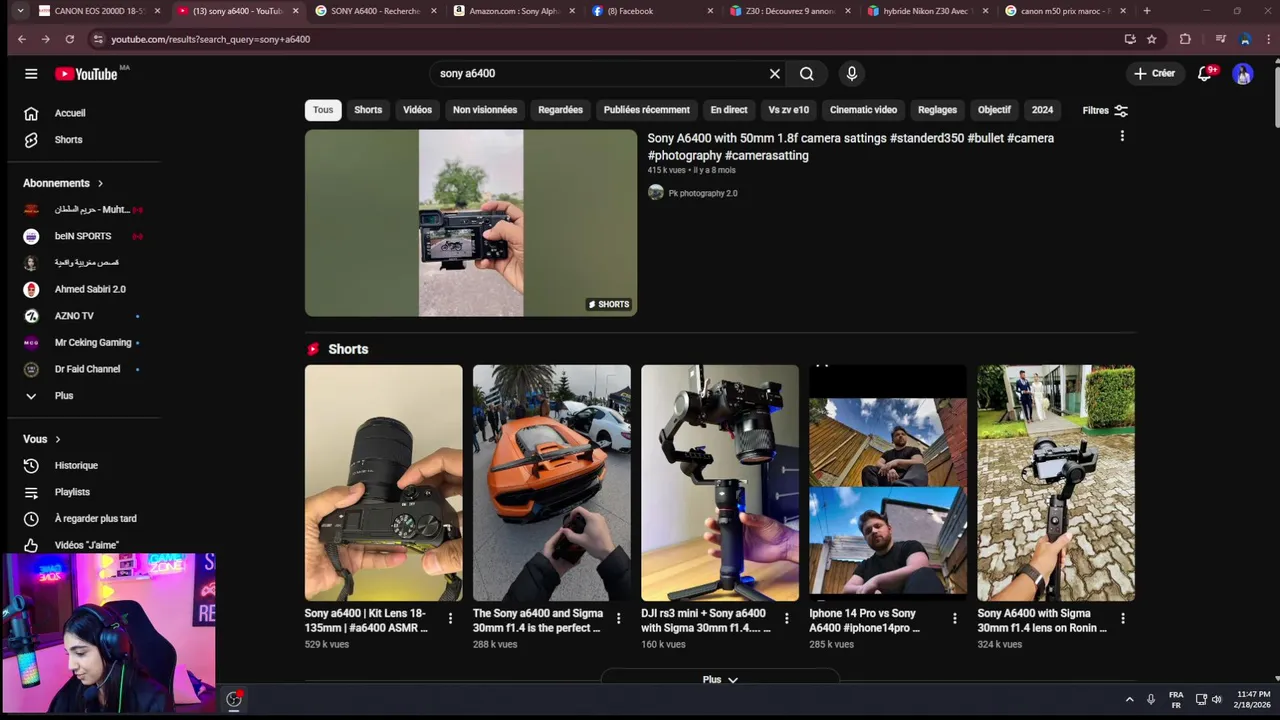Open options for Sony a6400 Kit Lens short
Image resolution: width=1280 pixels, height=720 pixels.
[x=450, y=619]
